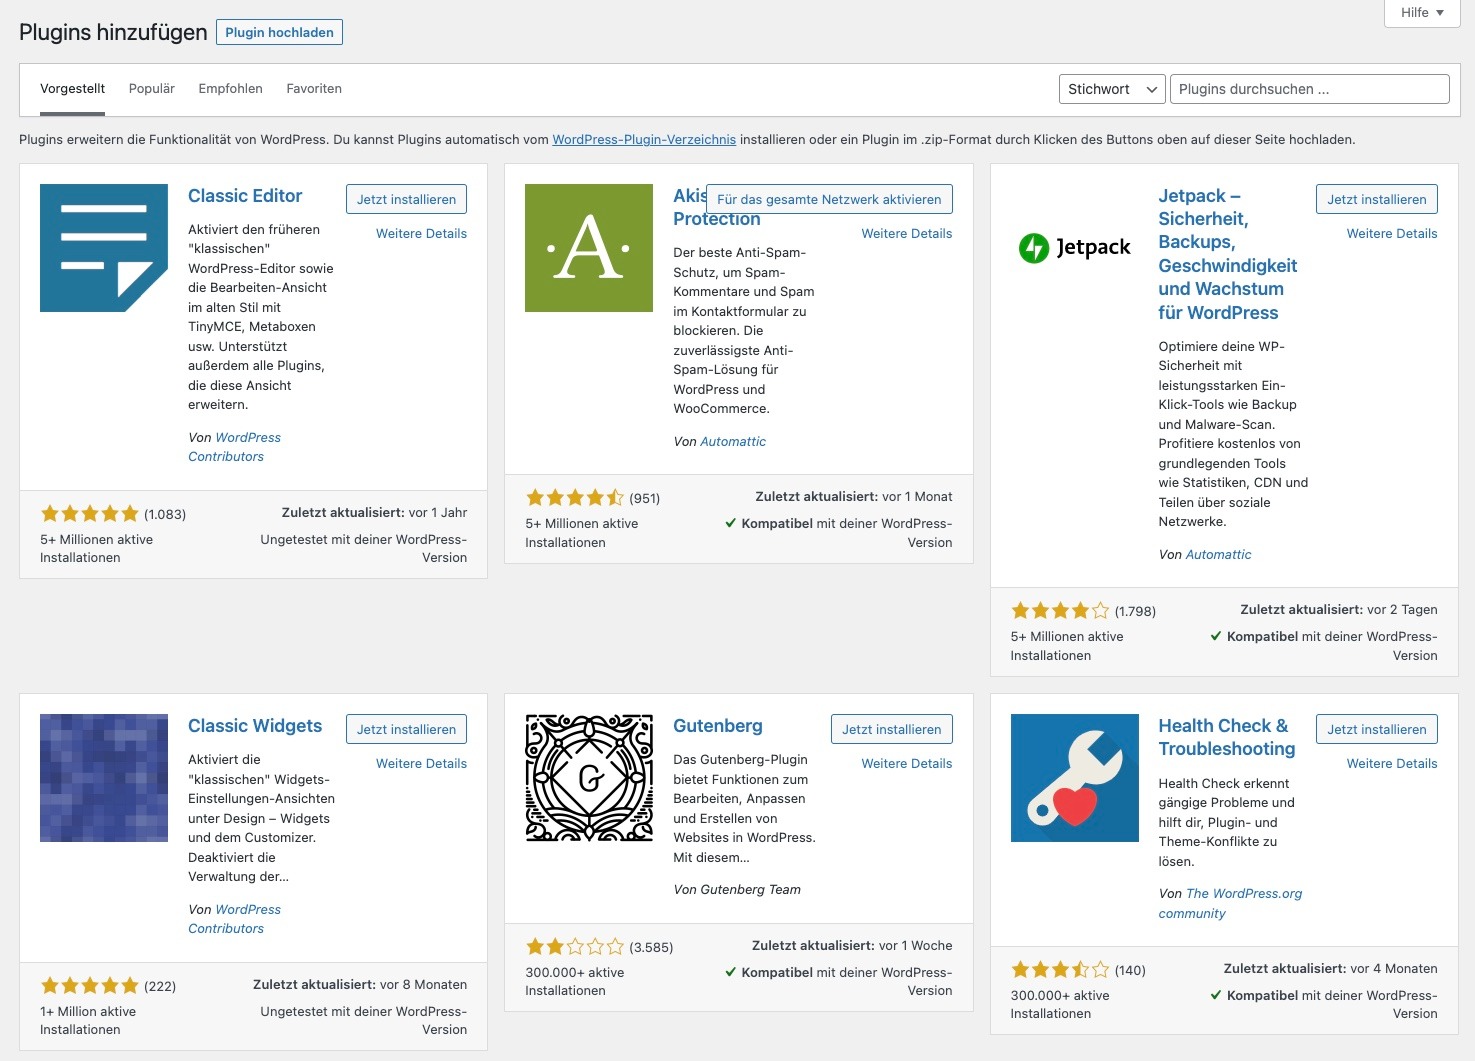Click the Classic Editor star rating
The image size is (1475, 1061).
point(90,514)
